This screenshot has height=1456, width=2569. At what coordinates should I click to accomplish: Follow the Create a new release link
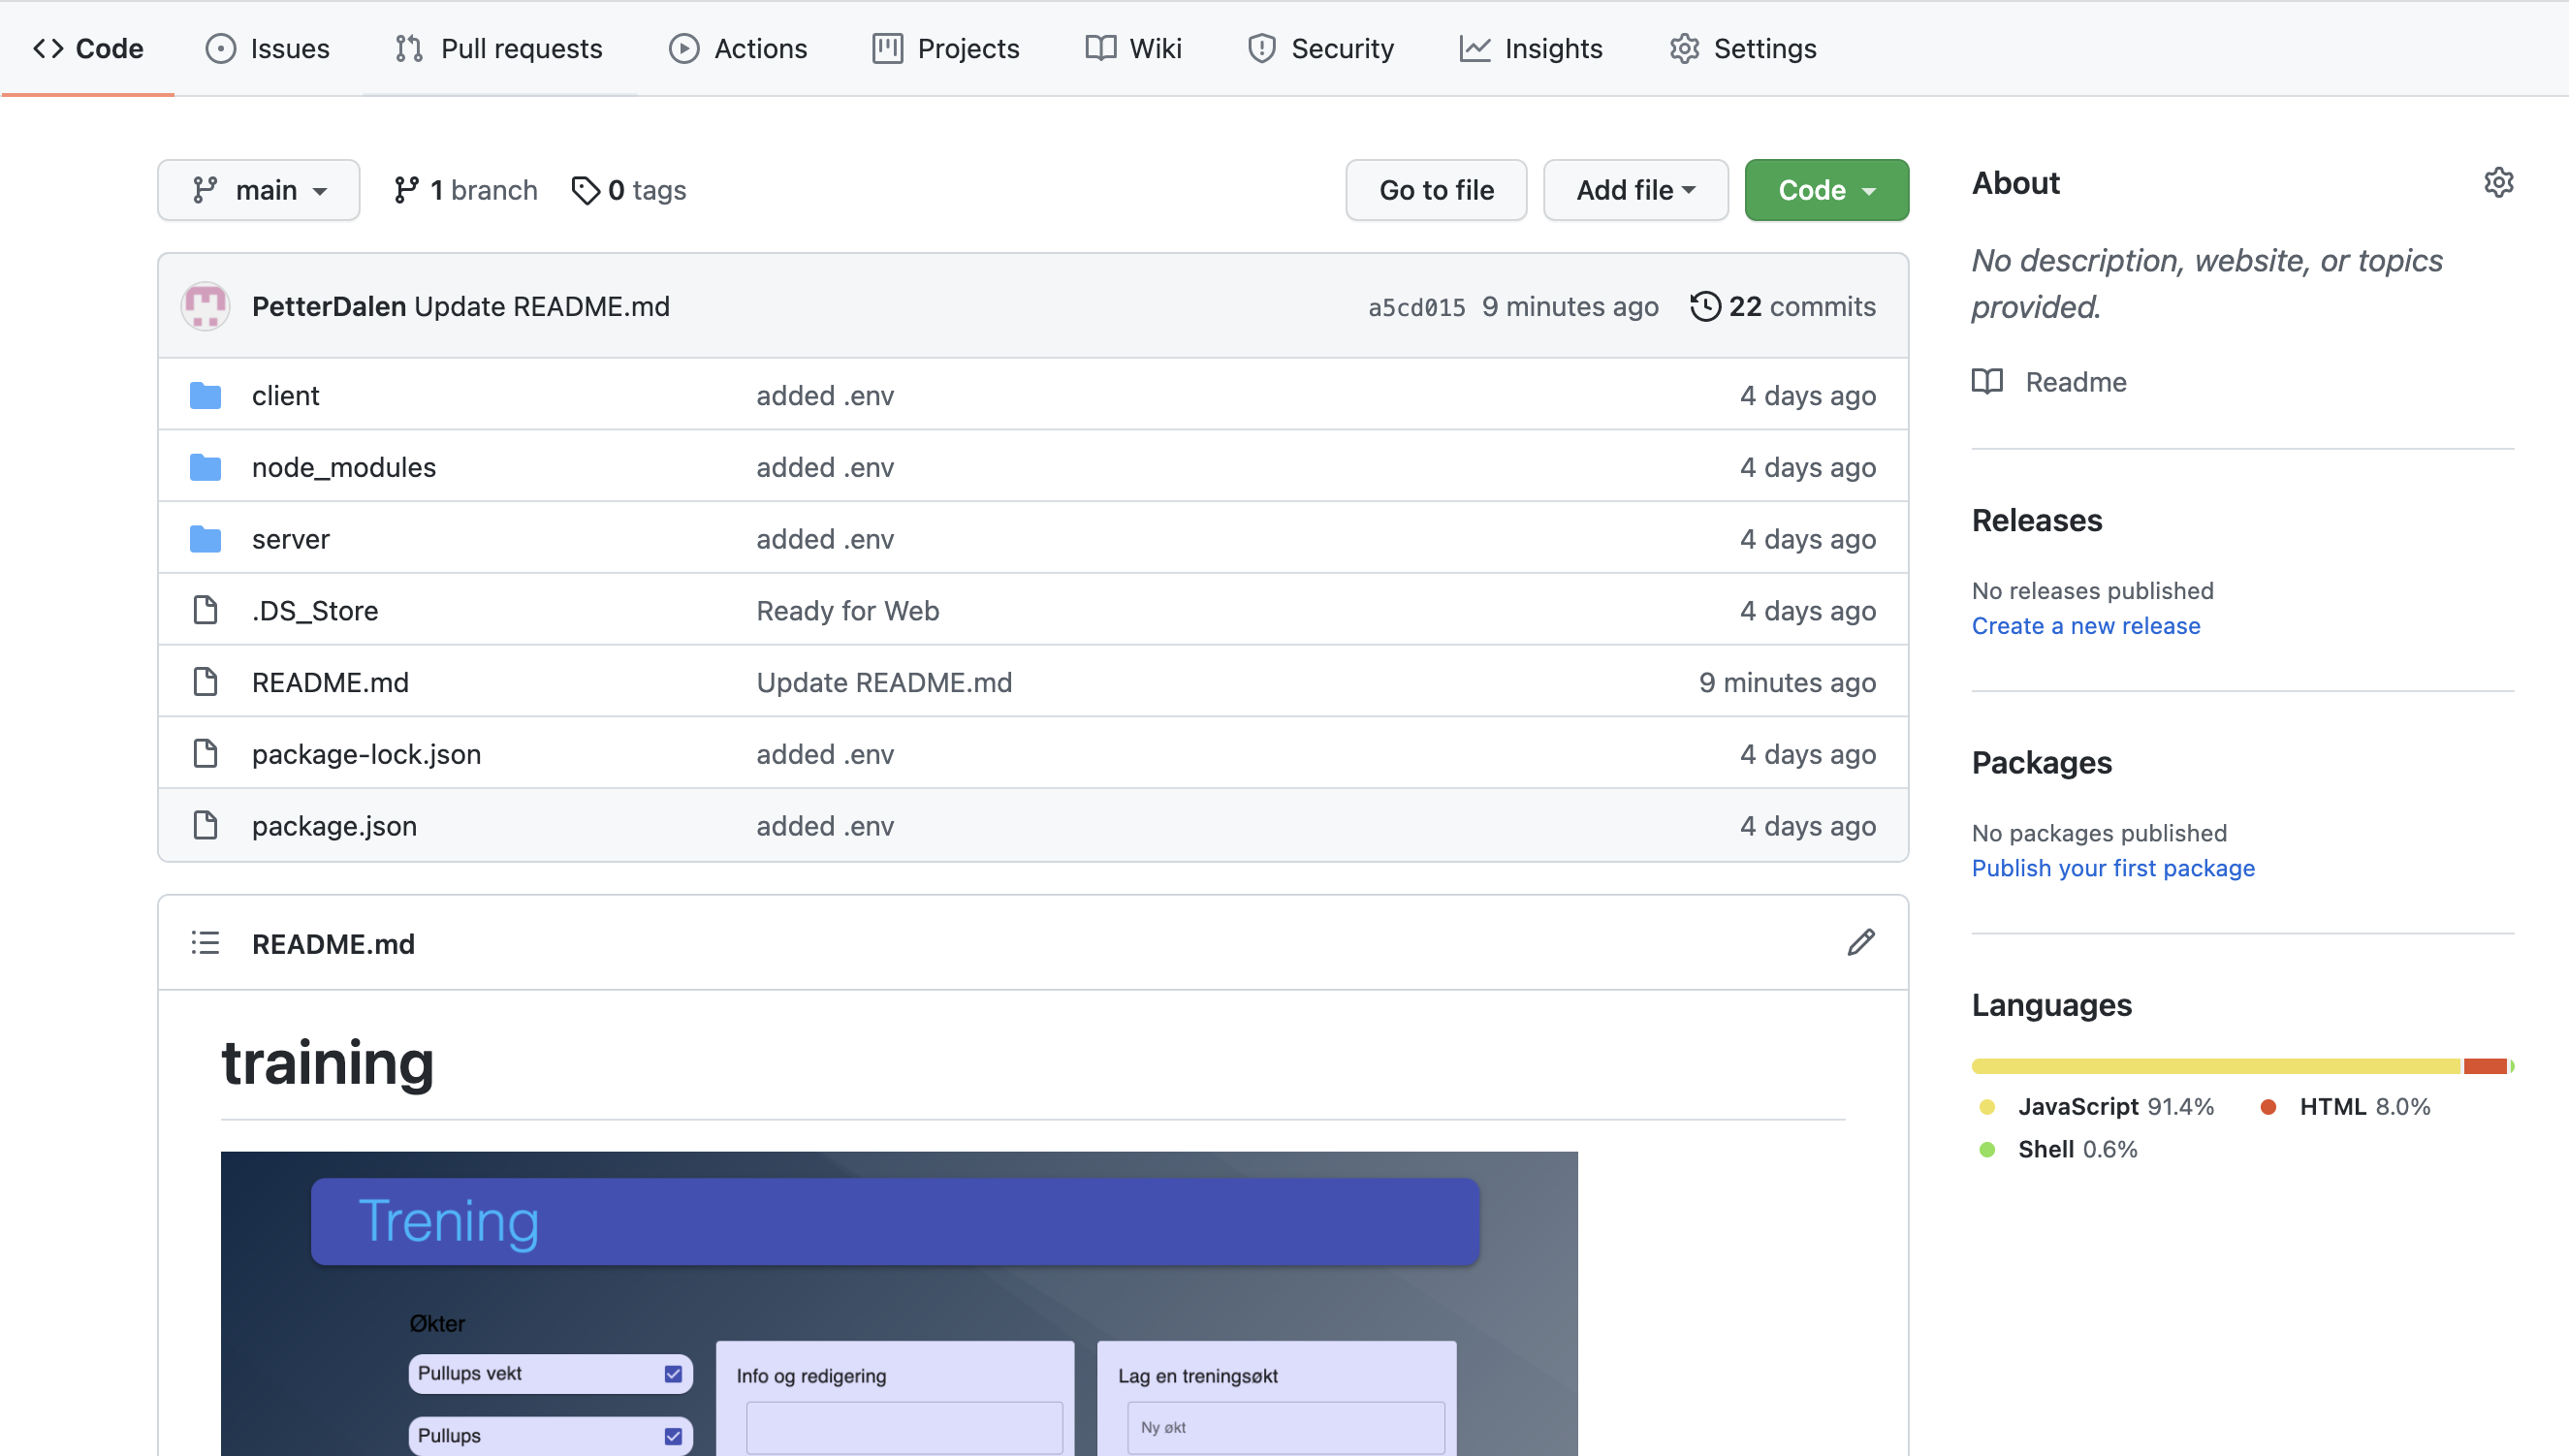point(2086,625)
